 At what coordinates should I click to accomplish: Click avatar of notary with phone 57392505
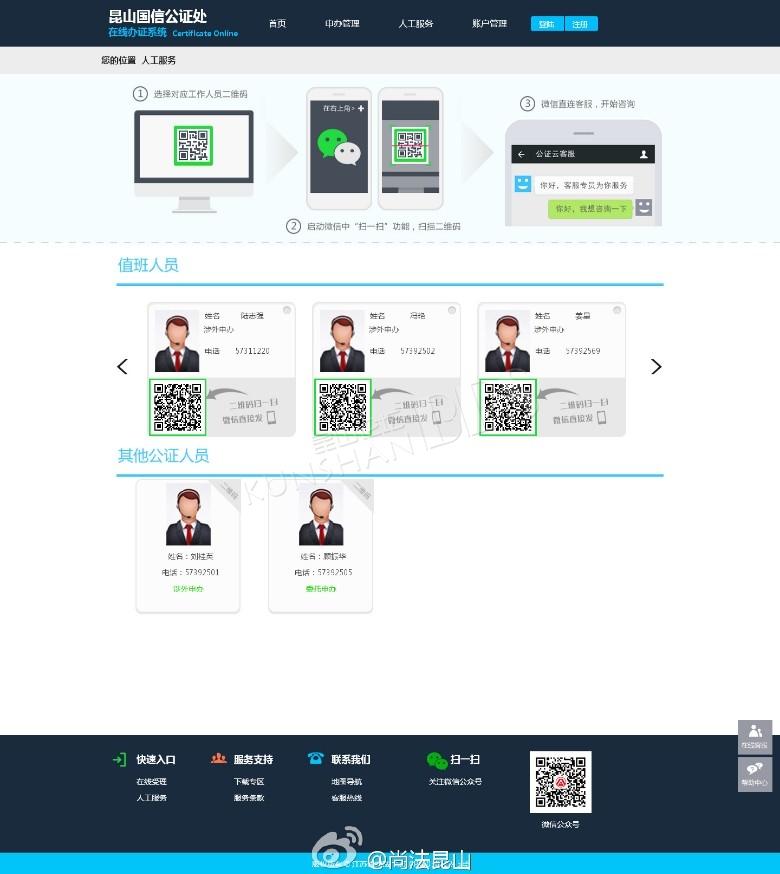coord(321,514)
